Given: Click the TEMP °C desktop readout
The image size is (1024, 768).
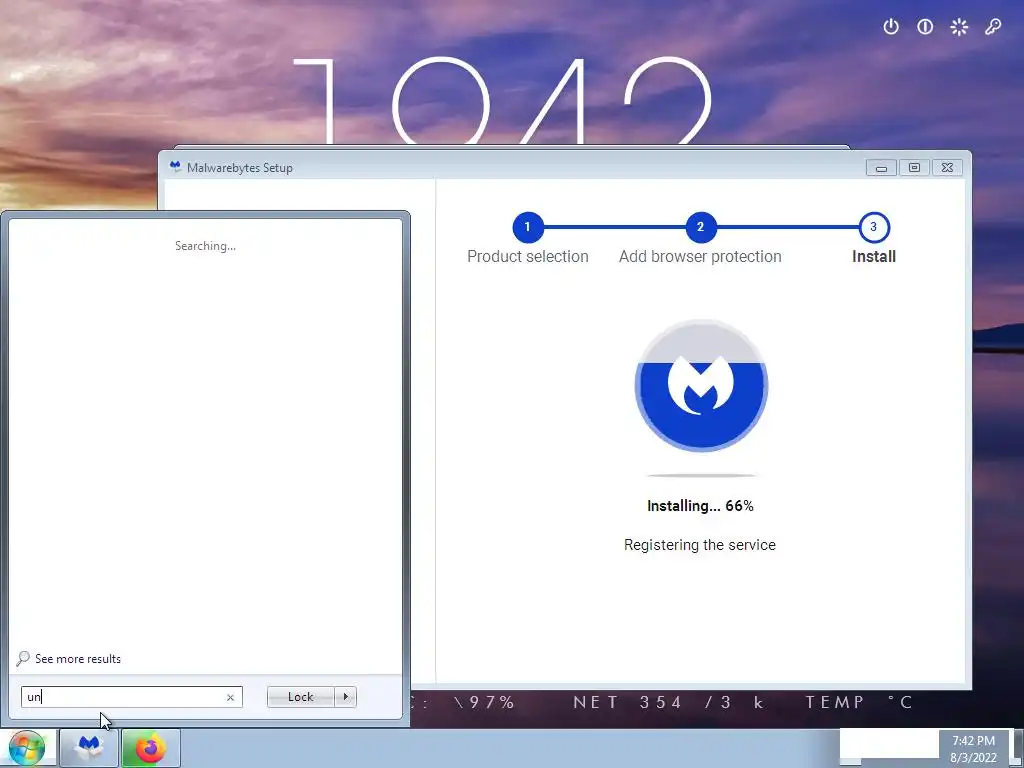Looking at the screenshot, I should 858,702.
